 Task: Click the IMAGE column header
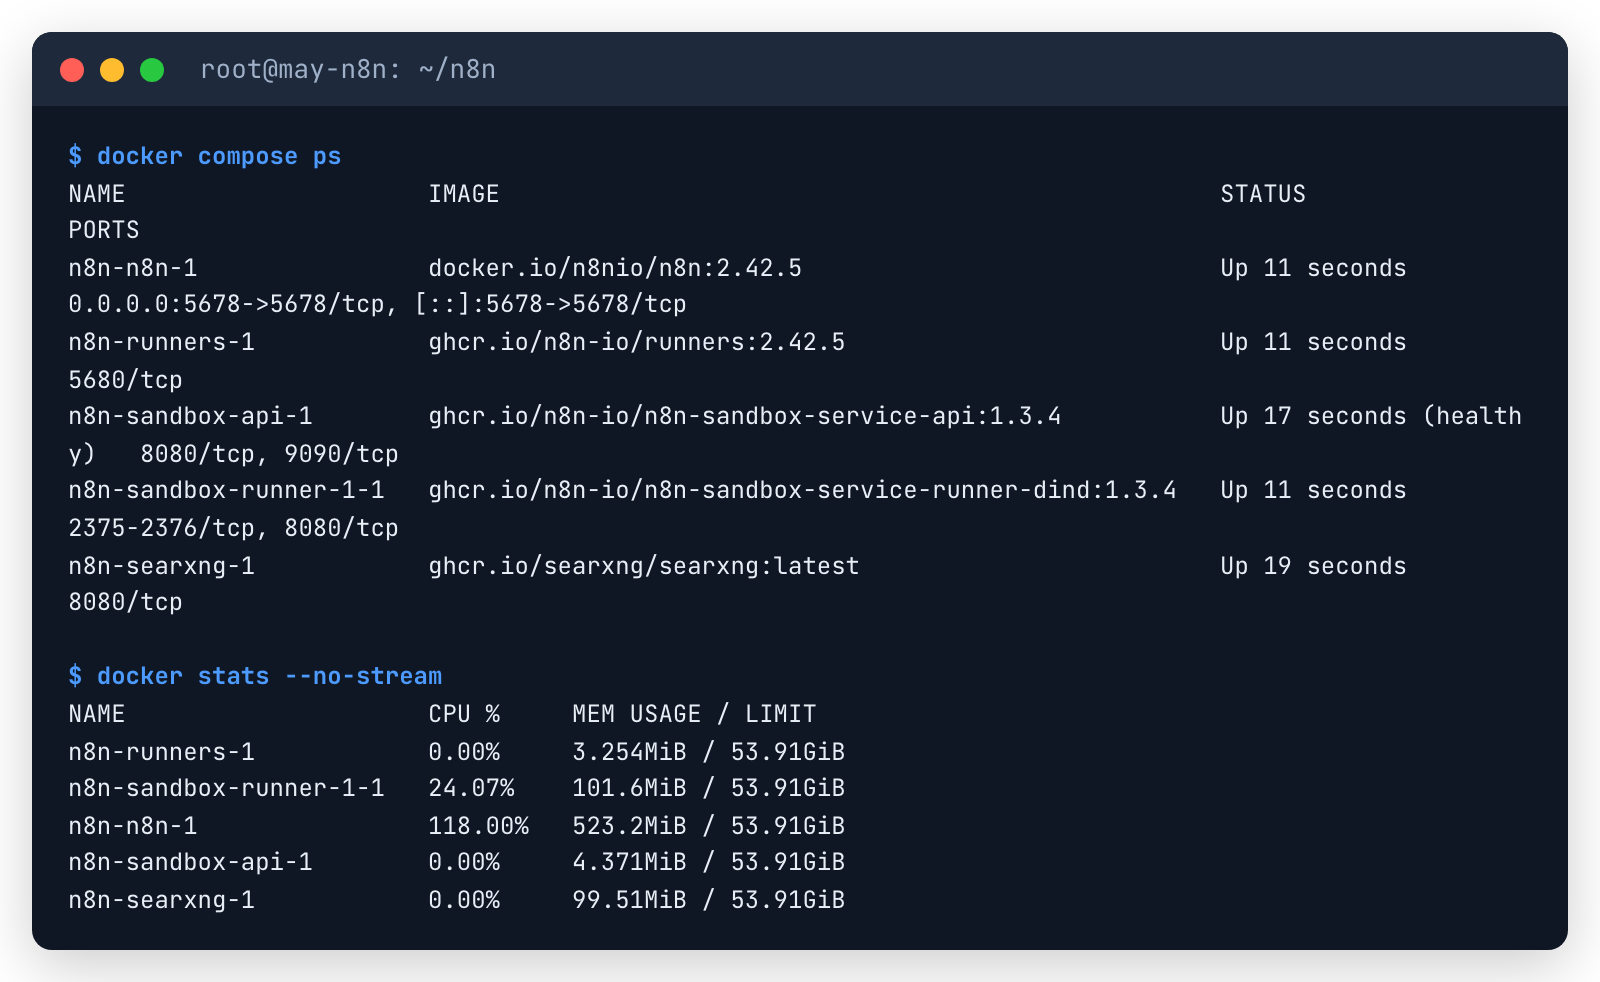click(464, 194)
